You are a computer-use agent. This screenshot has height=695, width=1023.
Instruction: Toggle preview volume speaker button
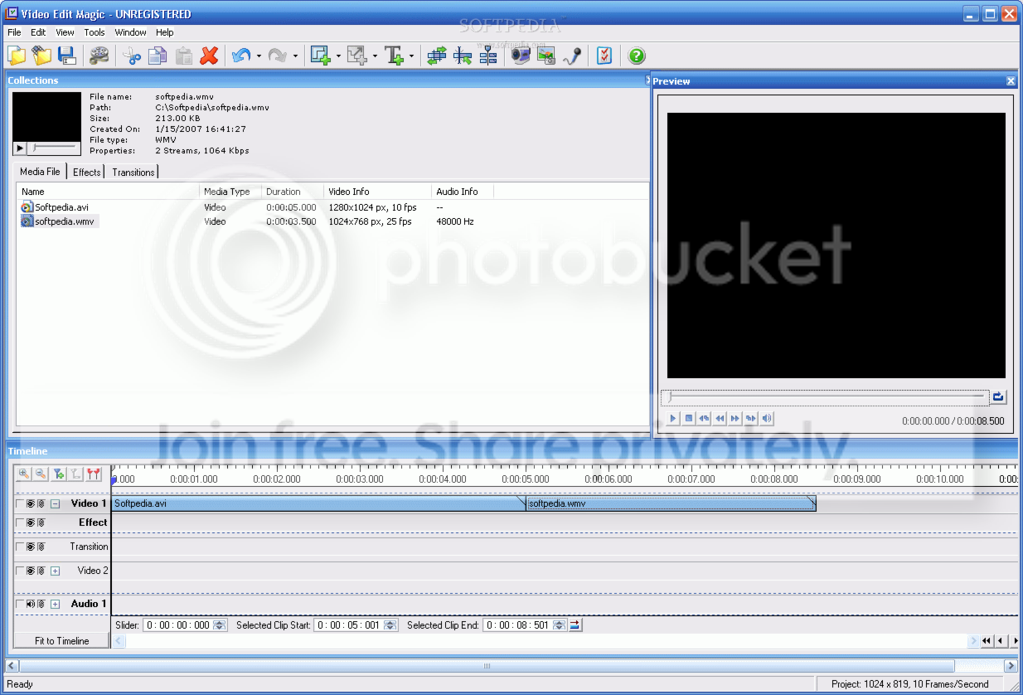pyautogui.click(x=767, y=418)
